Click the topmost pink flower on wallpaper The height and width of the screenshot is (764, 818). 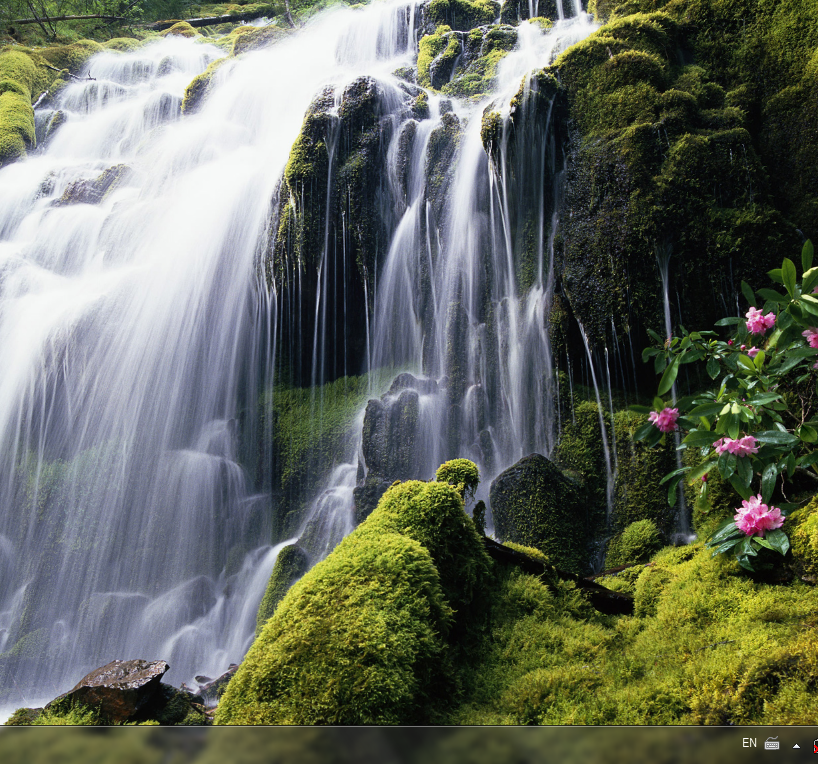coord(759,321)
